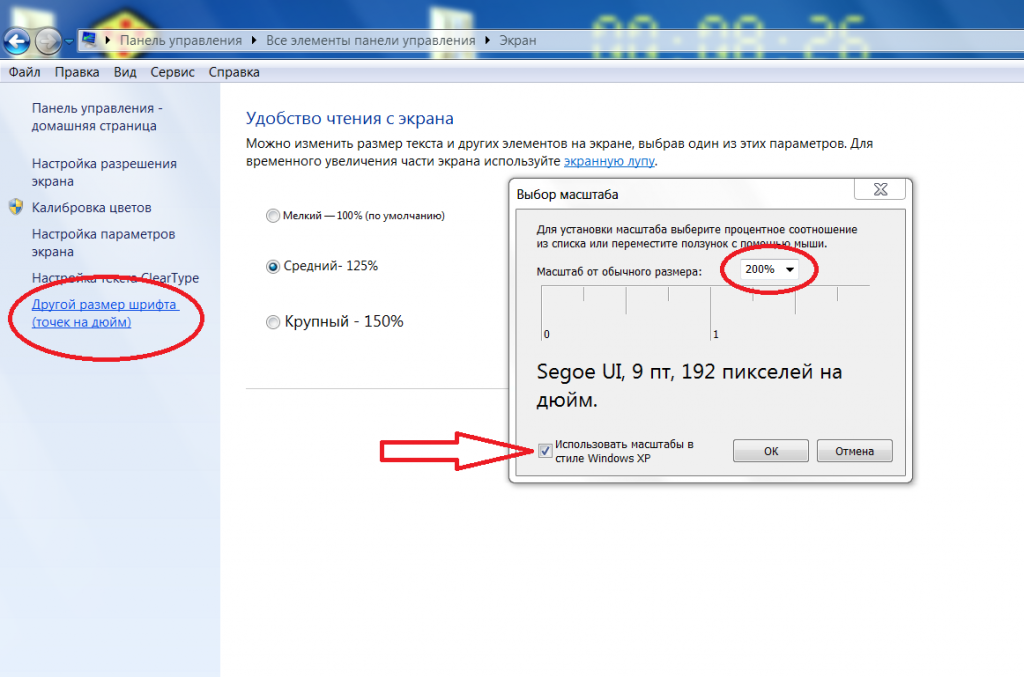Select Крупный - 150% radio button

click(x=273, y=322)
